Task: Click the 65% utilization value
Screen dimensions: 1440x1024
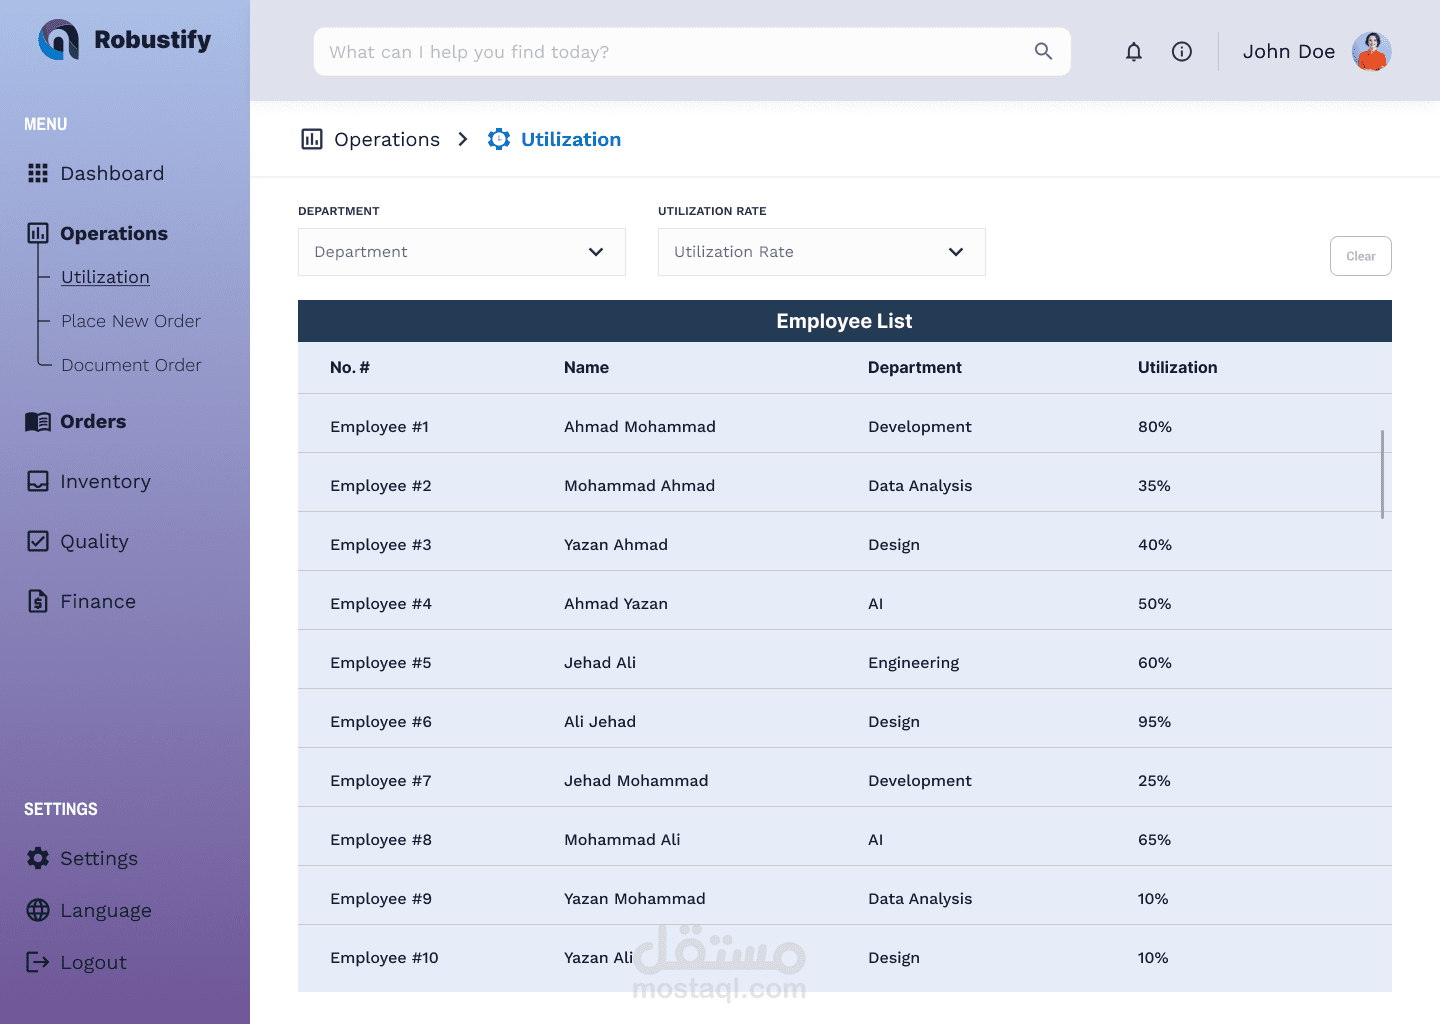Action: point(1154,839)
